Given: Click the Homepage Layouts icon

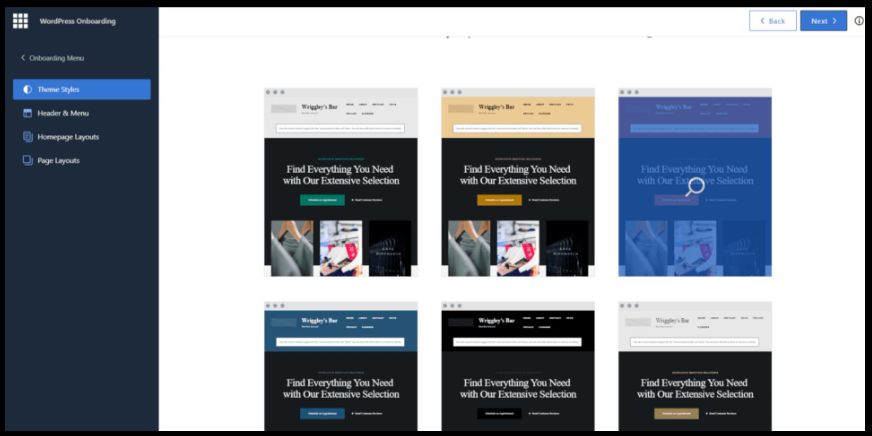Looking at the screenshot, I should click(27, 137).
